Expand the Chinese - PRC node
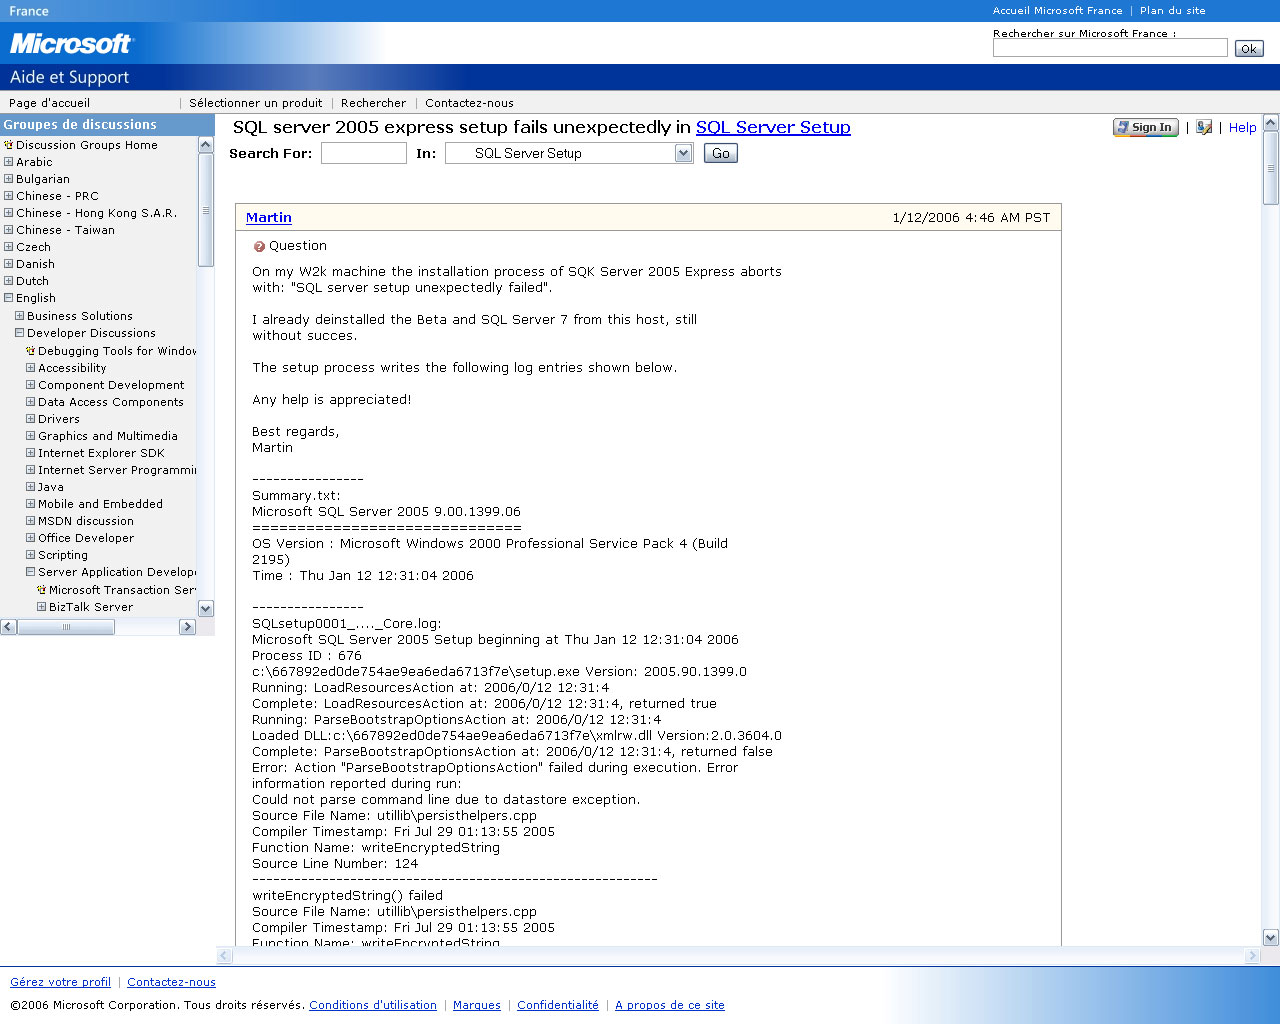Viewport: 1280px width, 1024px height. [x=8, y=196]
